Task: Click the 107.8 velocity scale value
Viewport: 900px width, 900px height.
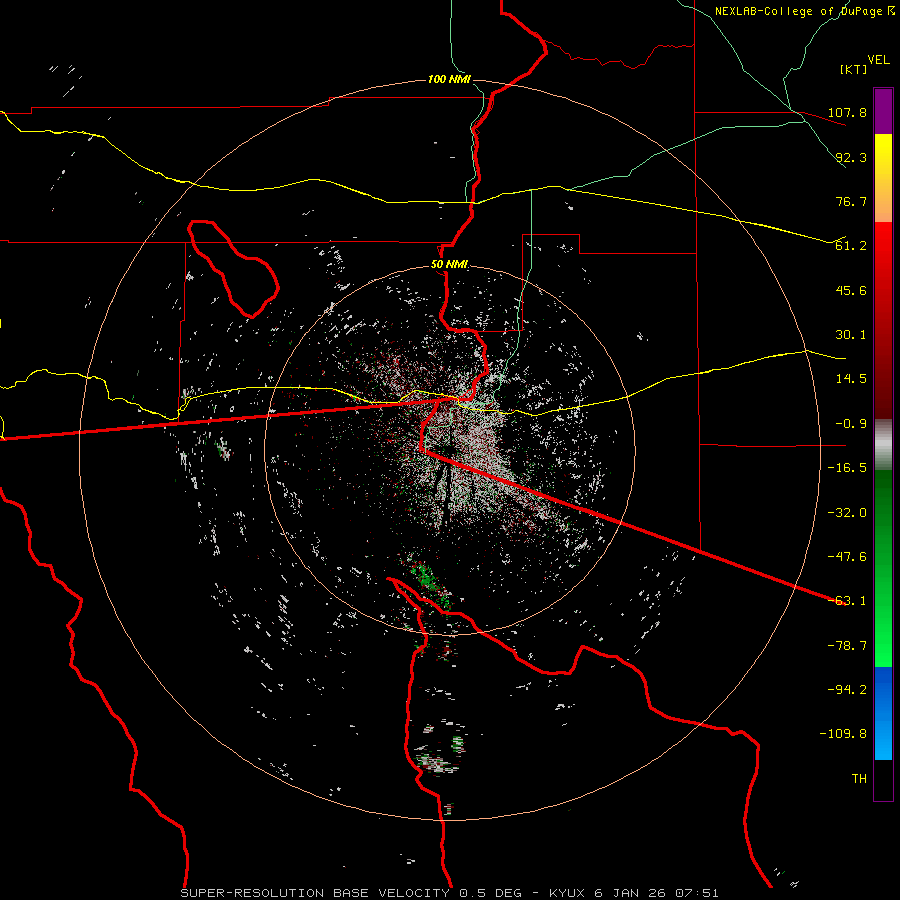Action: 847,112
